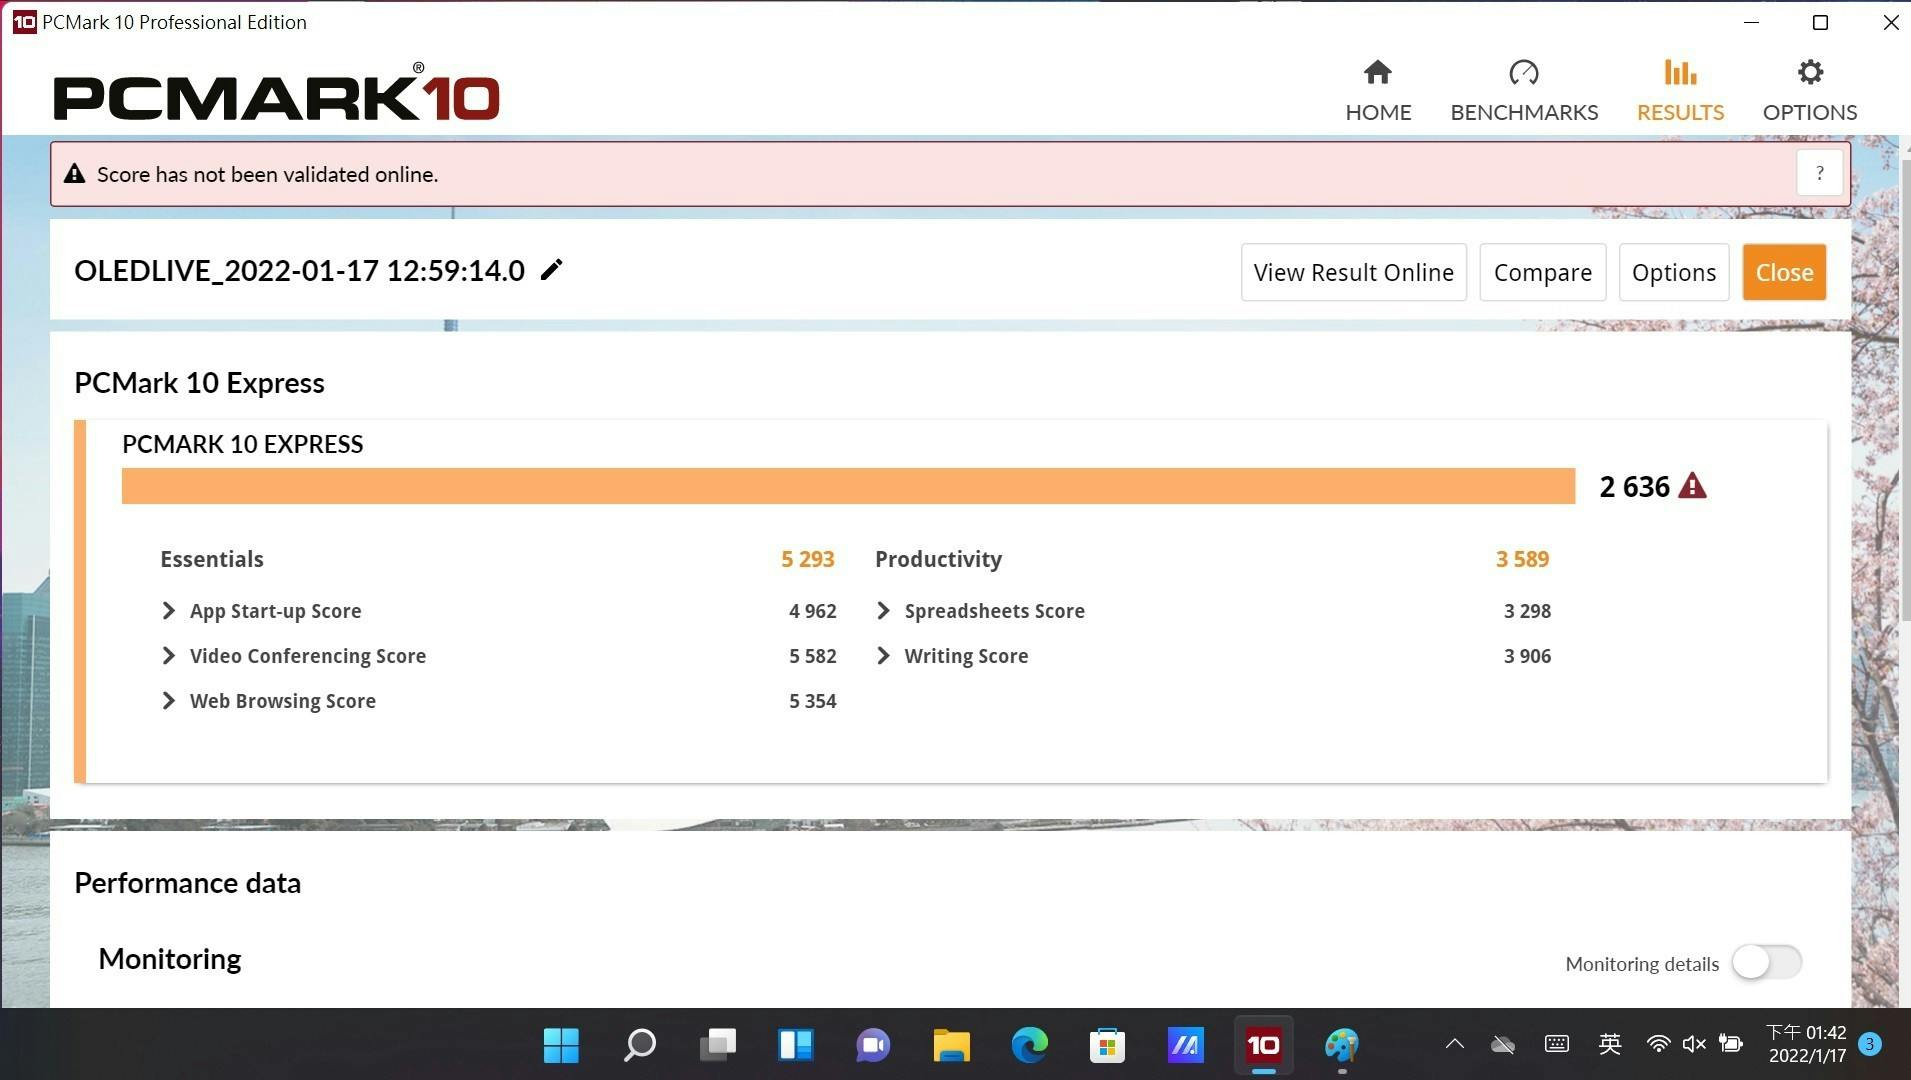Click the PCMark 10 logo

coord(276,92)
